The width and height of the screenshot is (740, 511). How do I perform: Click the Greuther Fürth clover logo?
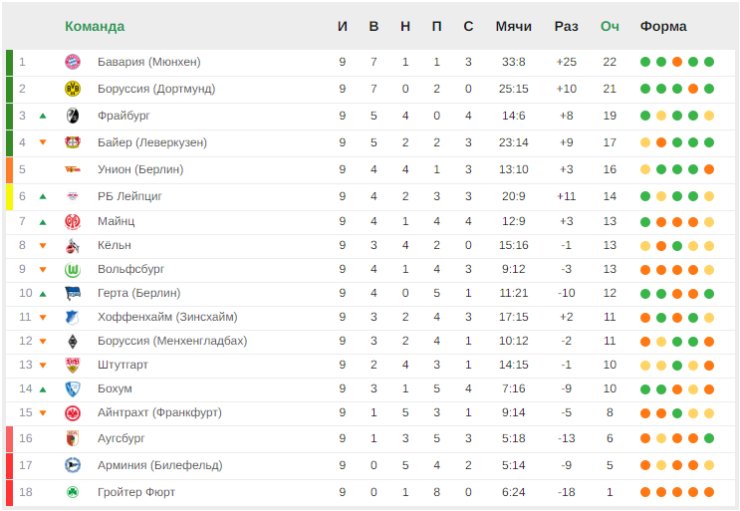[x=73, y=492]
